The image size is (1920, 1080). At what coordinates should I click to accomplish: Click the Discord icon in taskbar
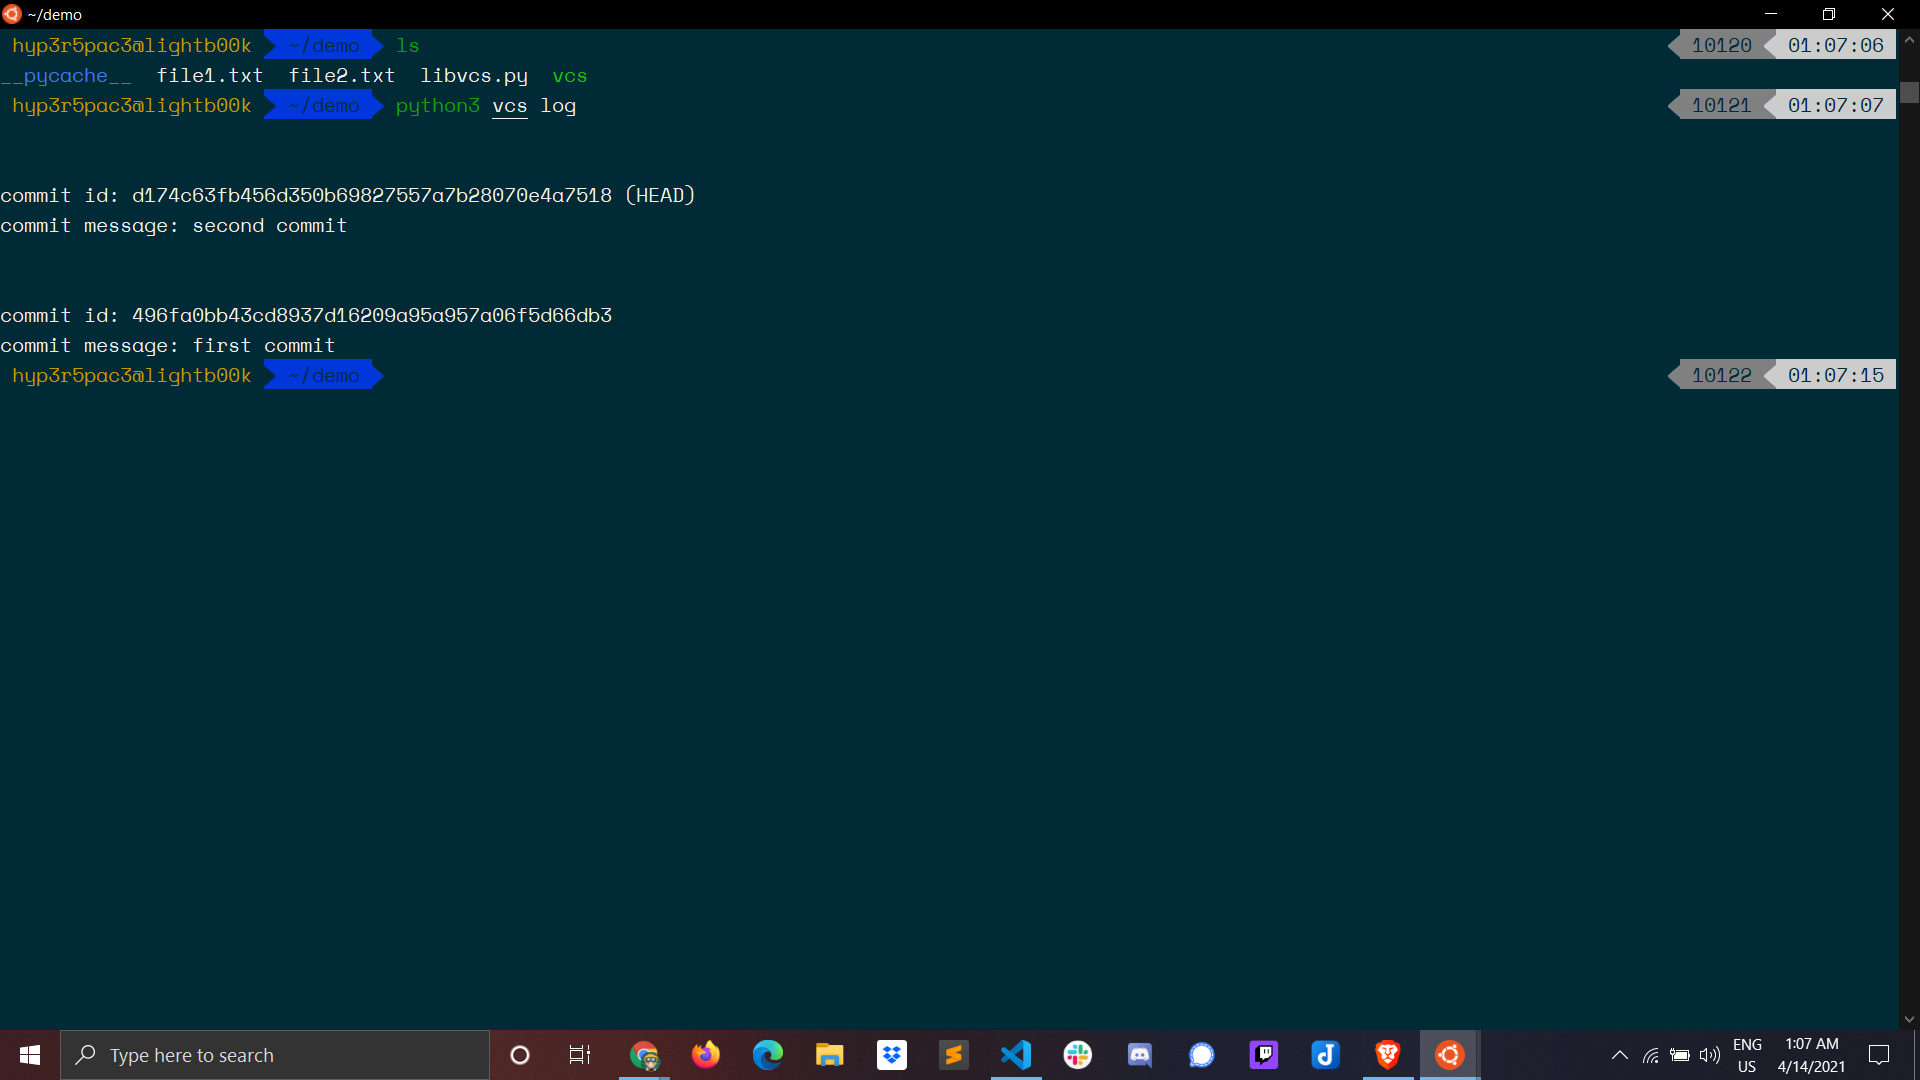coord(1139,1054)
